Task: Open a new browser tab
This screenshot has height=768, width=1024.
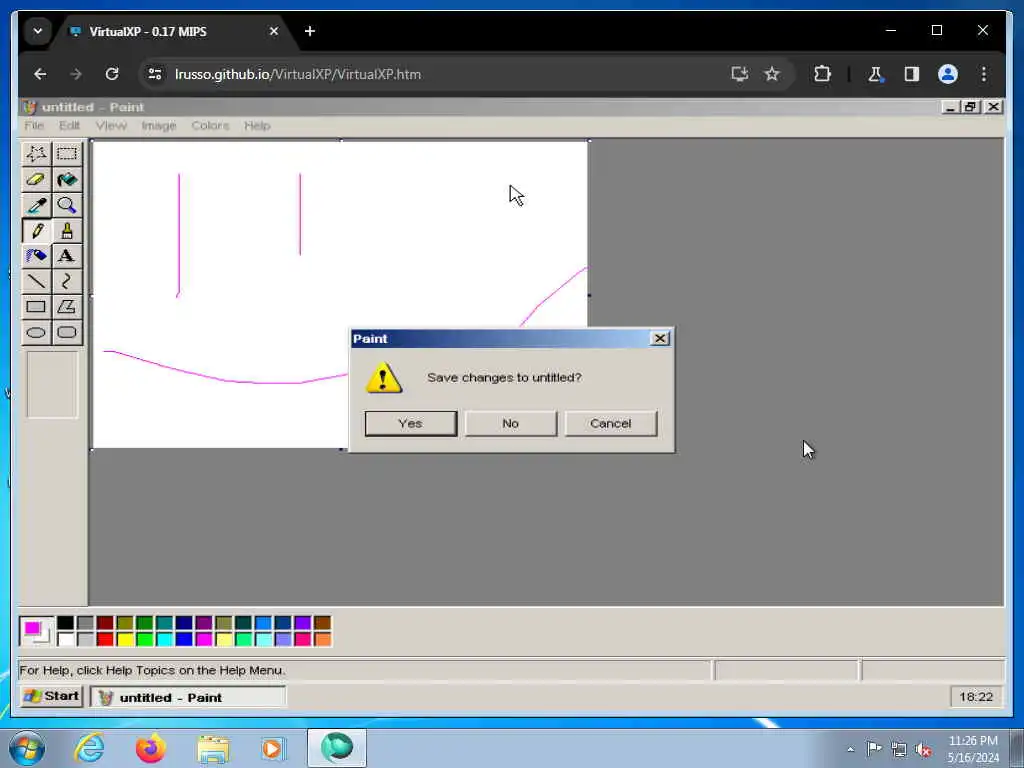Action: pos(310,31)
